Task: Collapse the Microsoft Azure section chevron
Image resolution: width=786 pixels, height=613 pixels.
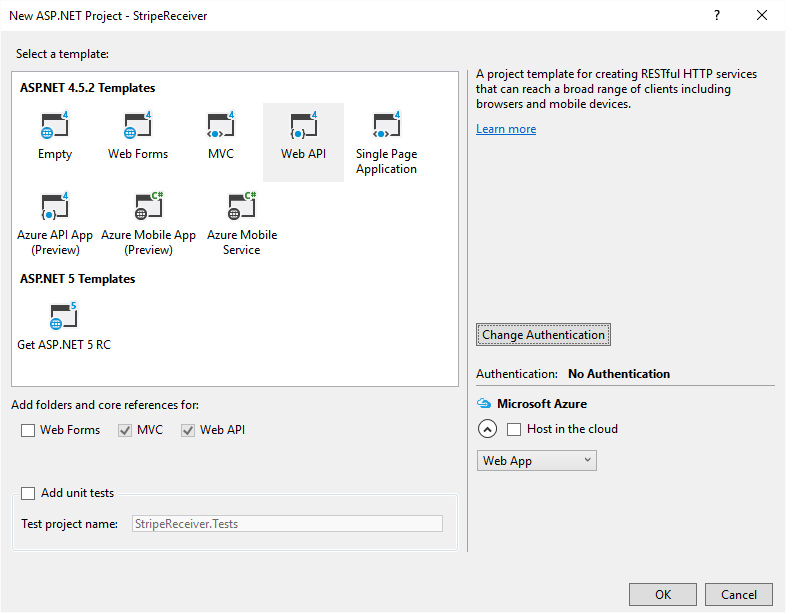Action: tap(487, 429)
